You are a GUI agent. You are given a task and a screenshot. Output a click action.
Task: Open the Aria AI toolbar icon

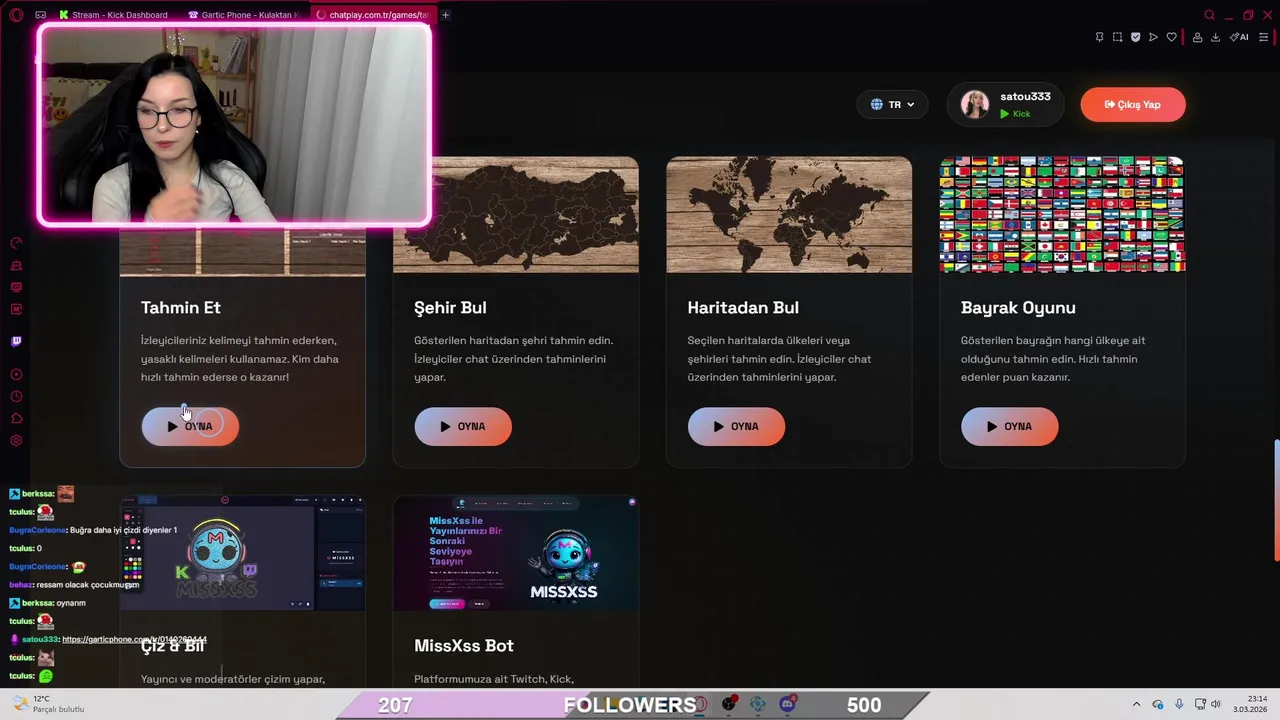coord(1239,37)
